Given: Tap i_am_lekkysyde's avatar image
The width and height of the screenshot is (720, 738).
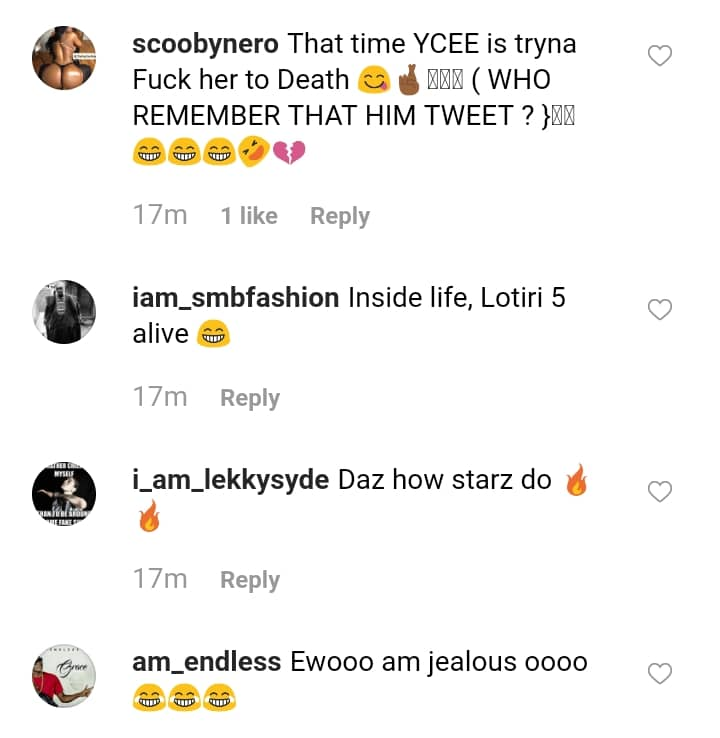Looking at the screenshot, I should [x=65, y=494].
